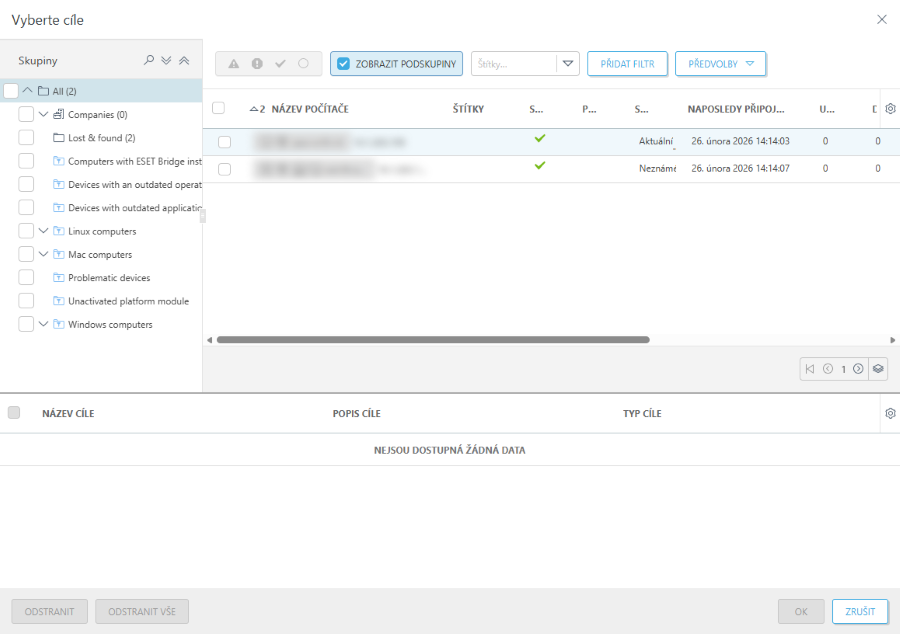Collapse the All (2) group tree
The width and height of the screenshot is (900, 634).
click(x=27, y=91)
